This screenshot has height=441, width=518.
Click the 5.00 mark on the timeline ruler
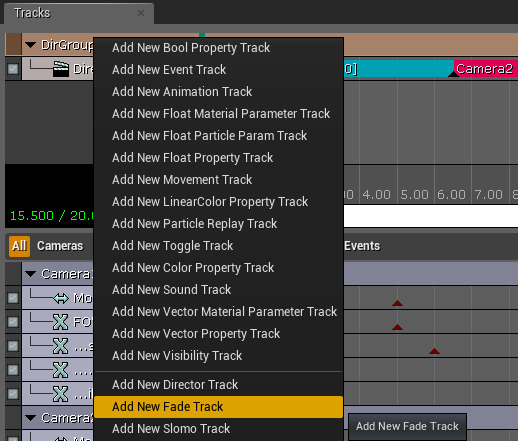coord(414,194)
